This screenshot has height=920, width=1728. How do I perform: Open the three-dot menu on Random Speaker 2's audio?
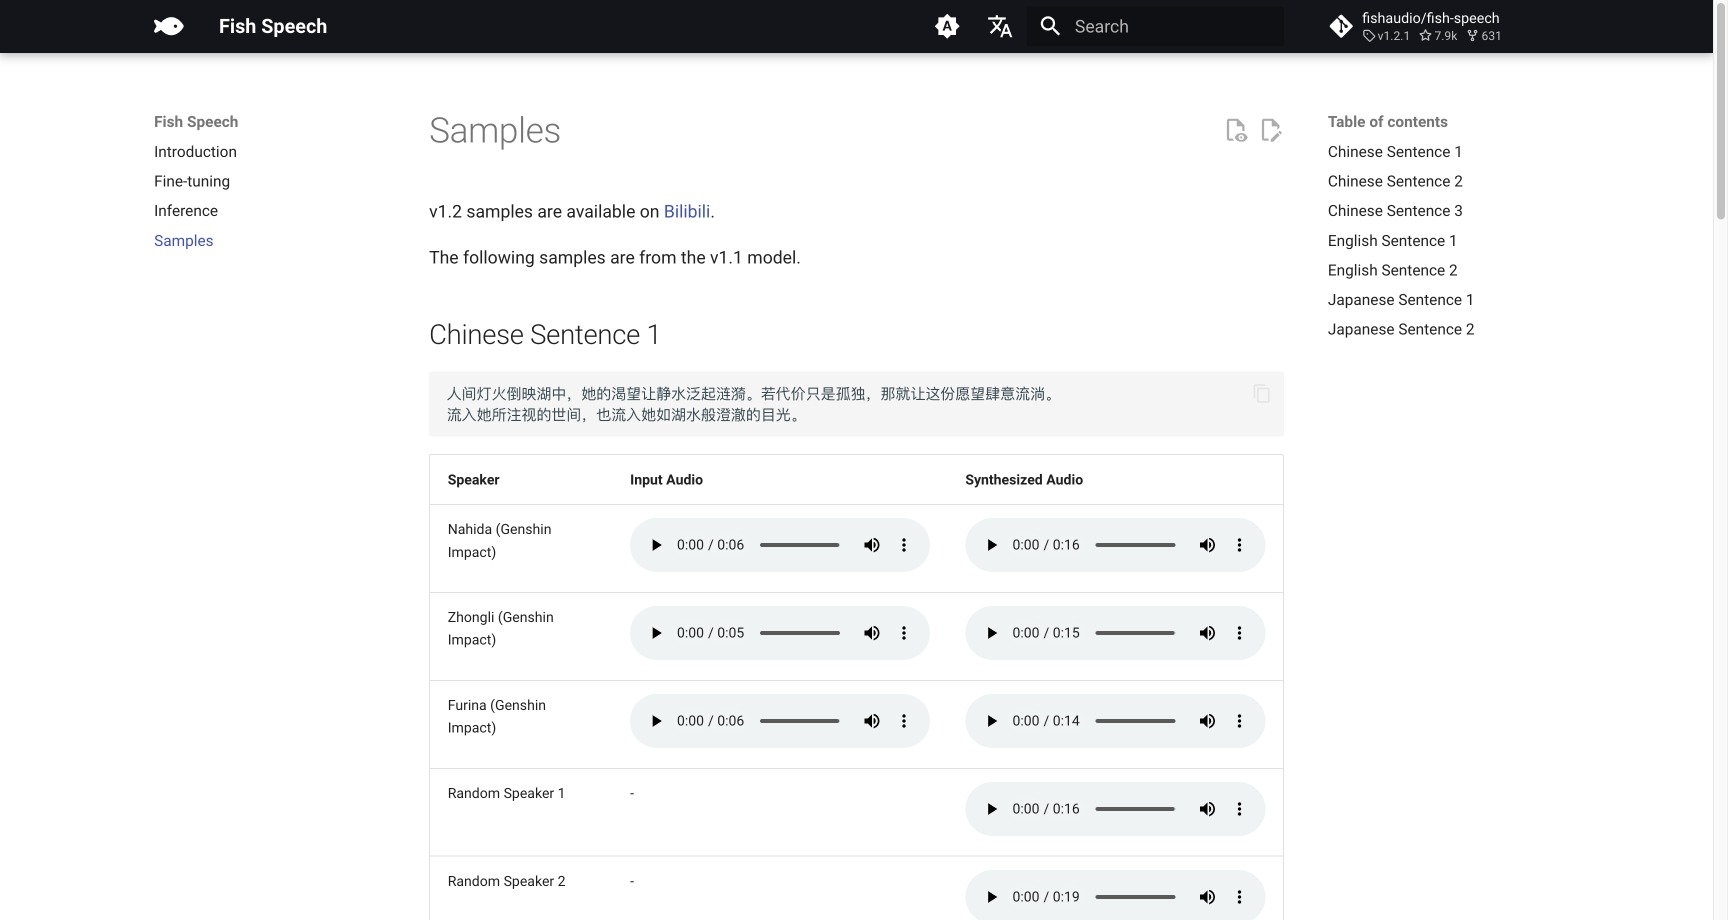pyautogui.click(x=1239, y=896)
